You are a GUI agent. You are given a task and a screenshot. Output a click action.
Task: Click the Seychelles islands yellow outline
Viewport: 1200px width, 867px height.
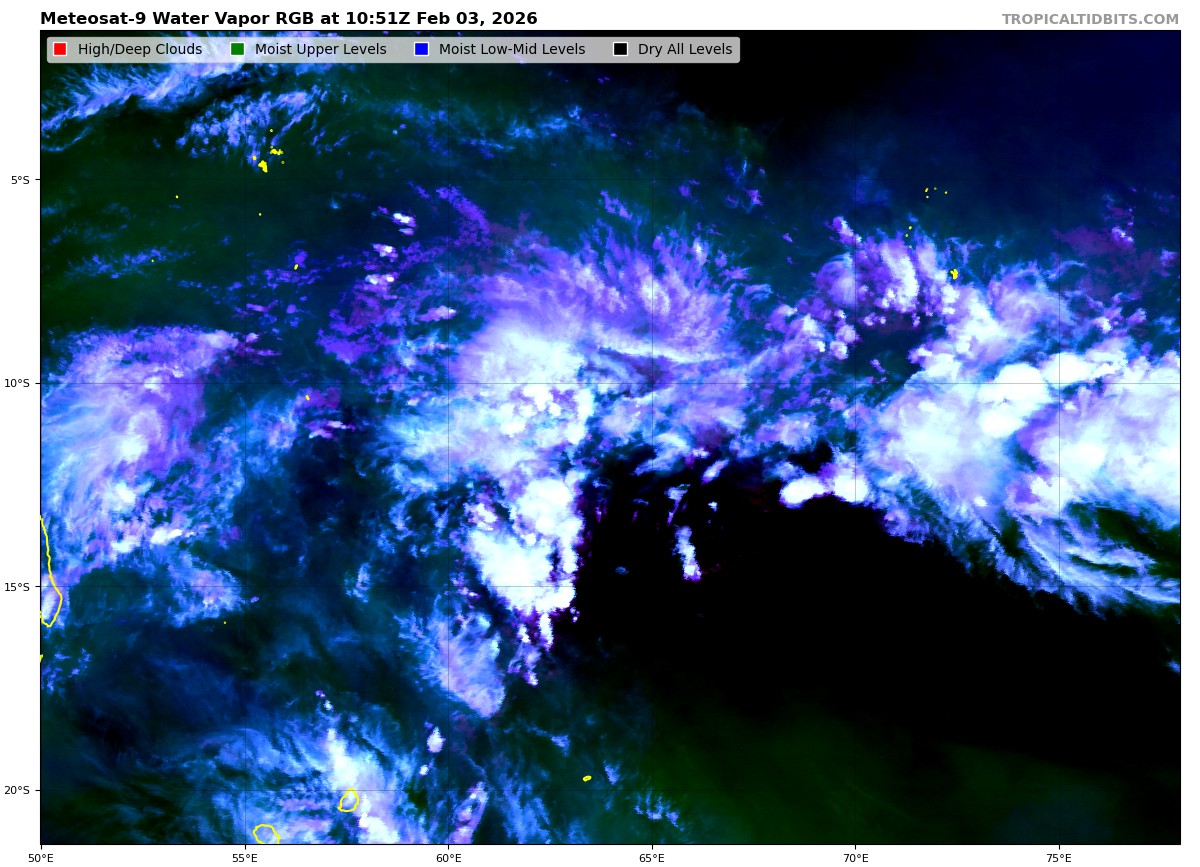[263, 165]
